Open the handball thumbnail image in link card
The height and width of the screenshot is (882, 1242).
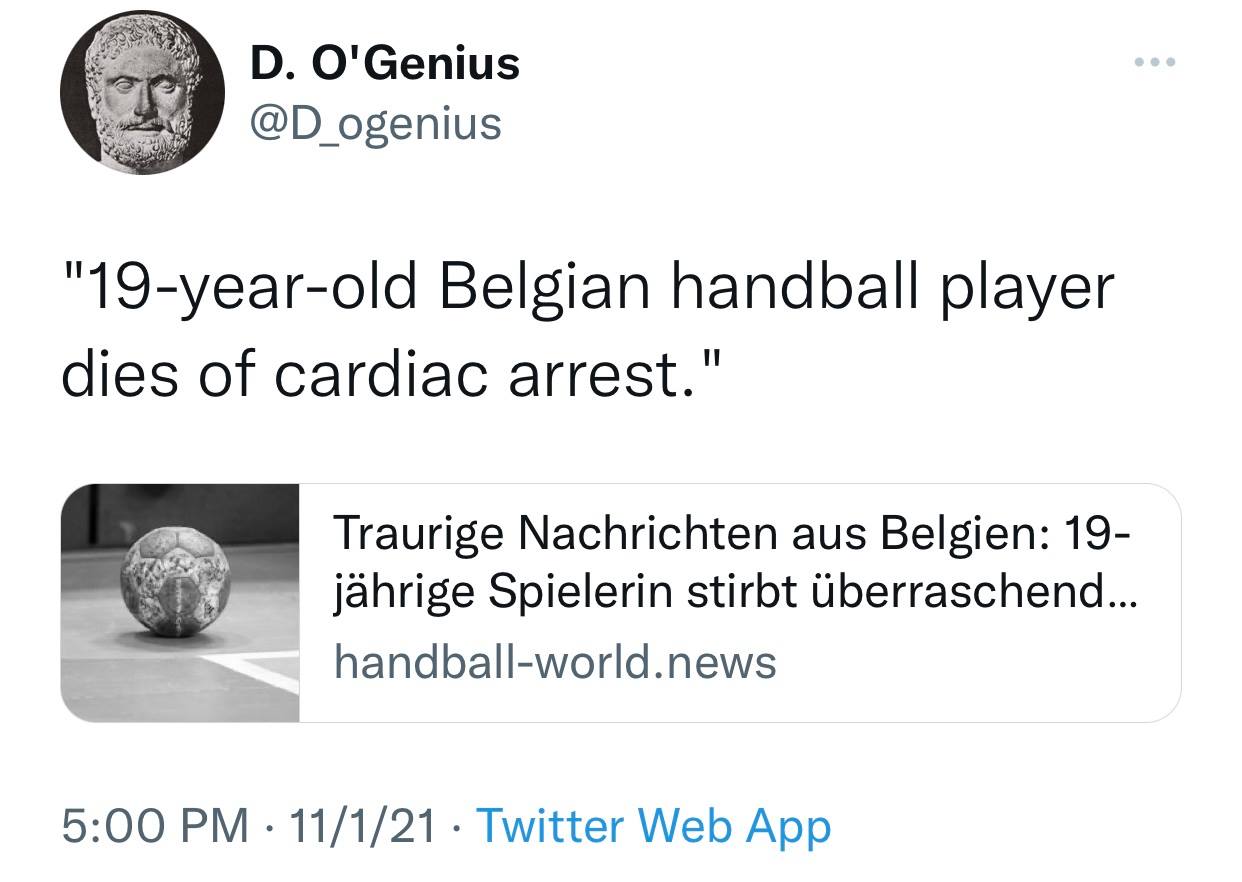(x=180, y=602)
